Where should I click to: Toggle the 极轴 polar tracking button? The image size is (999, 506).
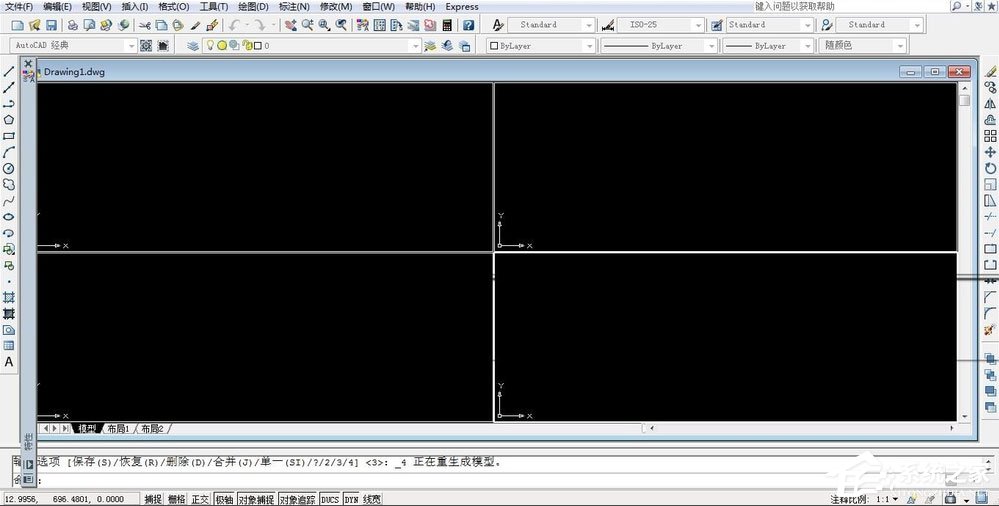(224, 500)
